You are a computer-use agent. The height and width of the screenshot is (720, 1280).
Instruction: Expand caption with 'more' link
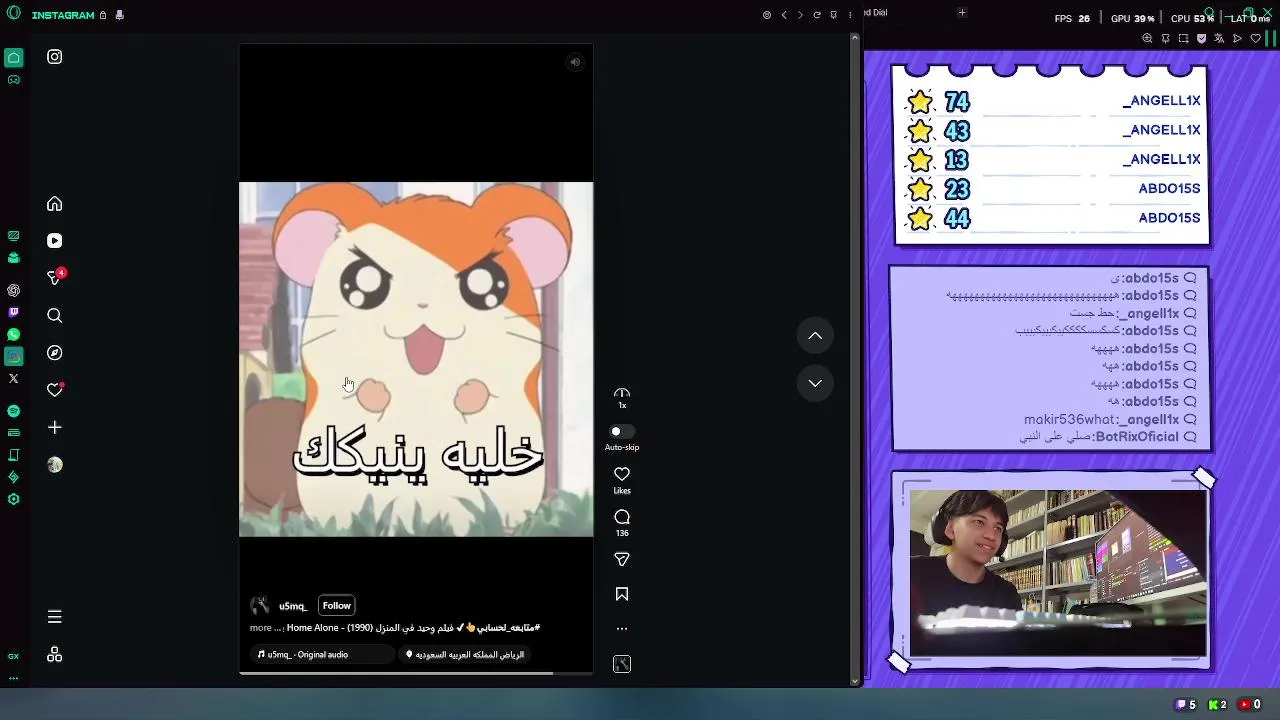(261, 628)
